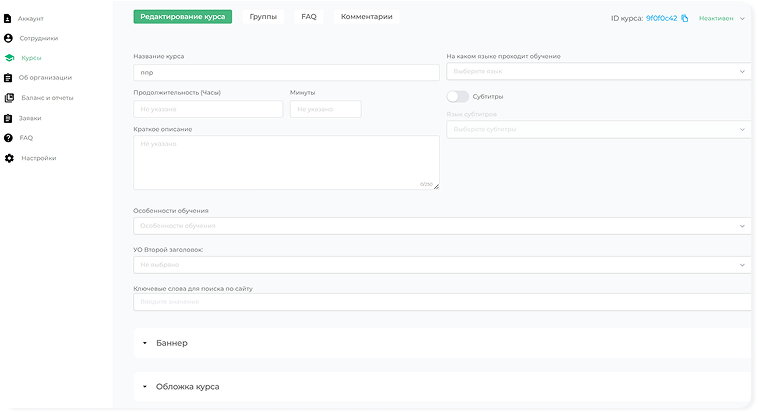Open the Неактивен status dropdown

[x=722, y=18]
